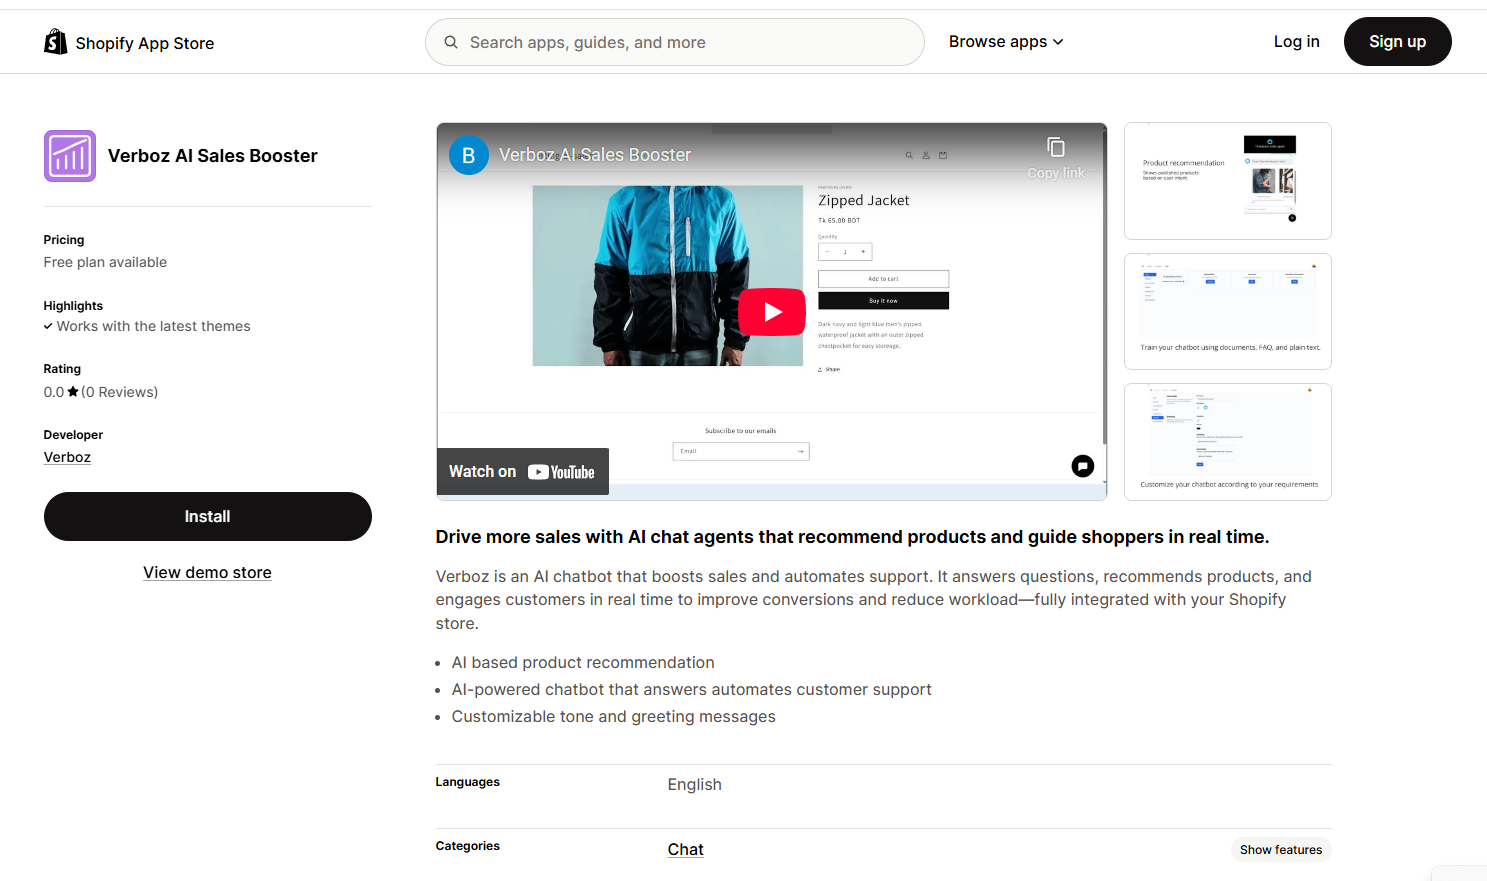Viewport: 1487px width, 881px height.
Task: Click the rating star icon
Action: pos(73,392)
